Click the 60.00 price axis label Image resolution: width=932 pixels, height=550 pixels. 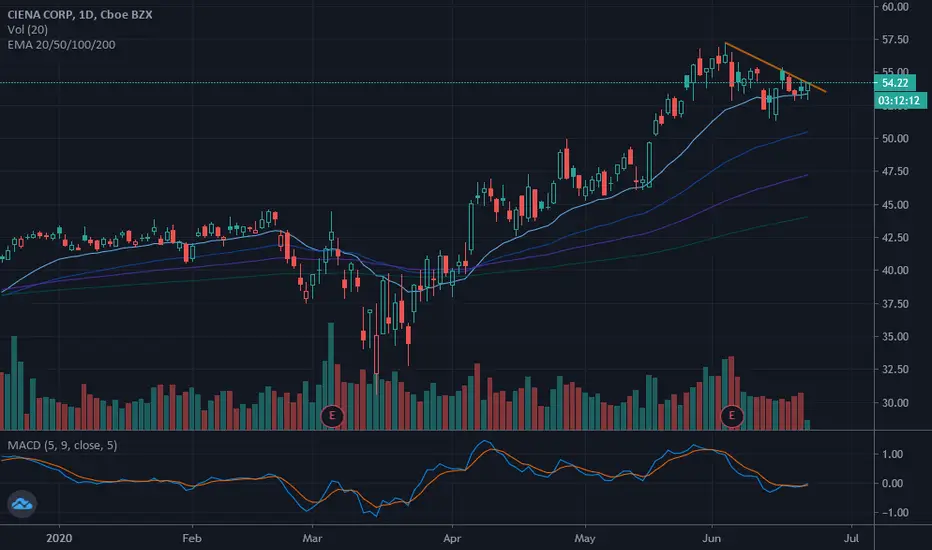click(895, 7)
